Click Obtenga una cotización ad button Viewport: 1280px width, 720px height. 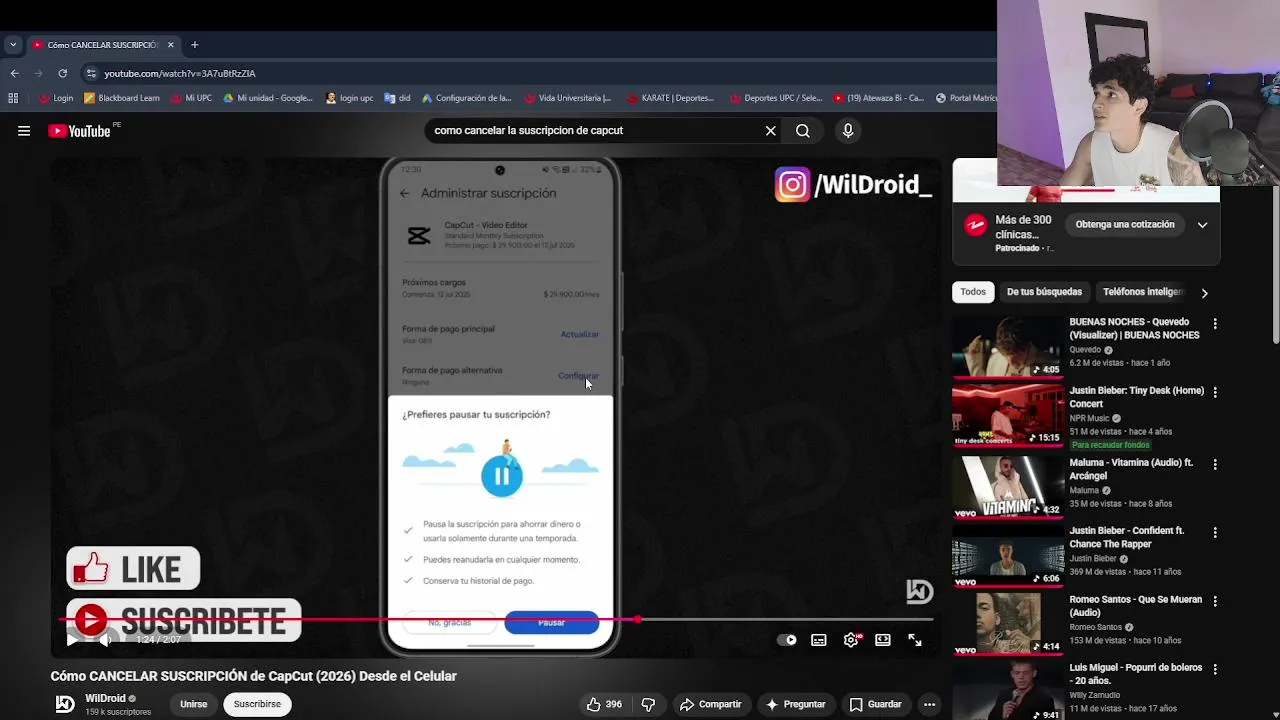[x=1125, y=224]
